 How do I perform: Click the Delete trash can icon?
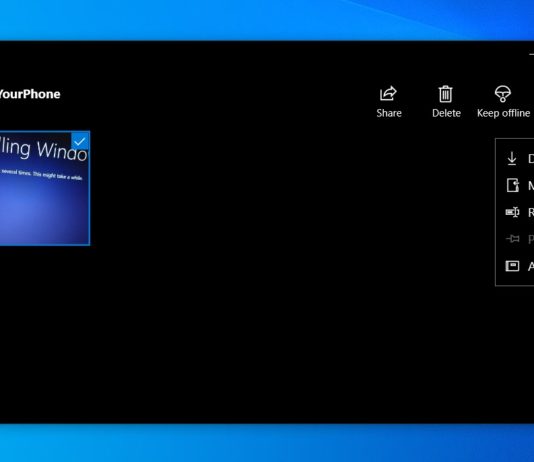pos(445,94)
